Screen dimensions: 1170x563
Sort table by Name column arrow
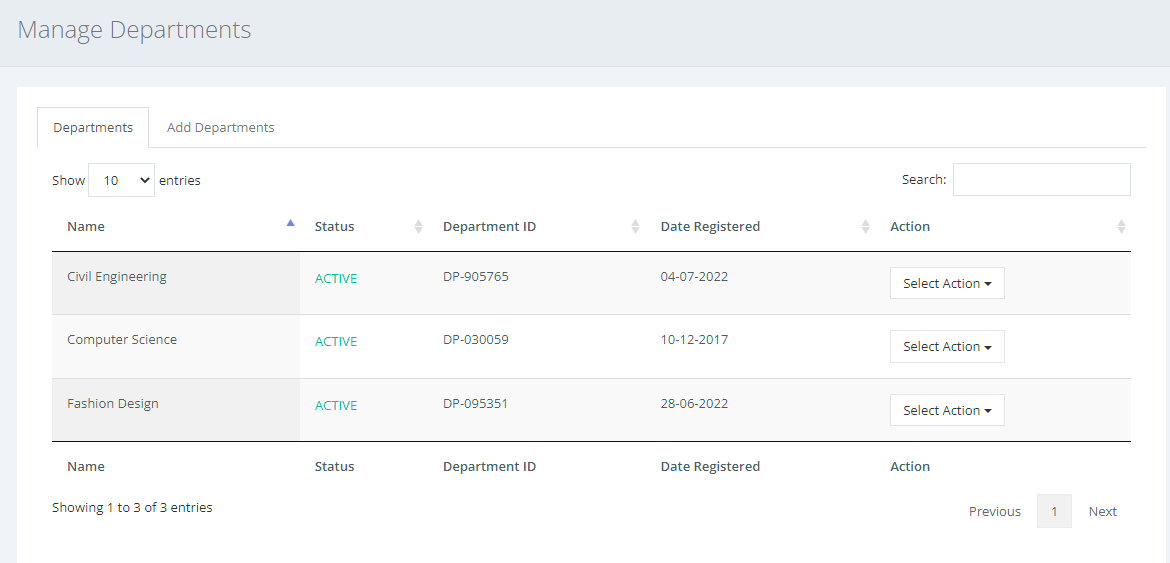(x=290, y=223)
